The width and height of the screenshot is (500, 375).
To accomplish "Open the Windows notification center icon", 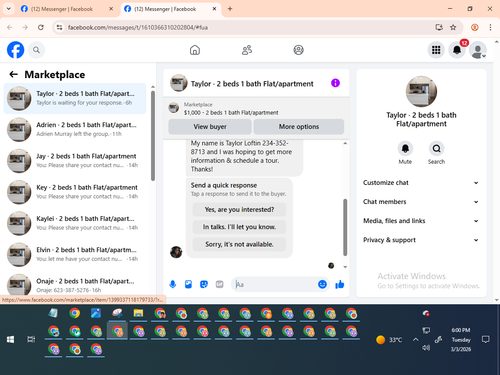I will point(486,339).
